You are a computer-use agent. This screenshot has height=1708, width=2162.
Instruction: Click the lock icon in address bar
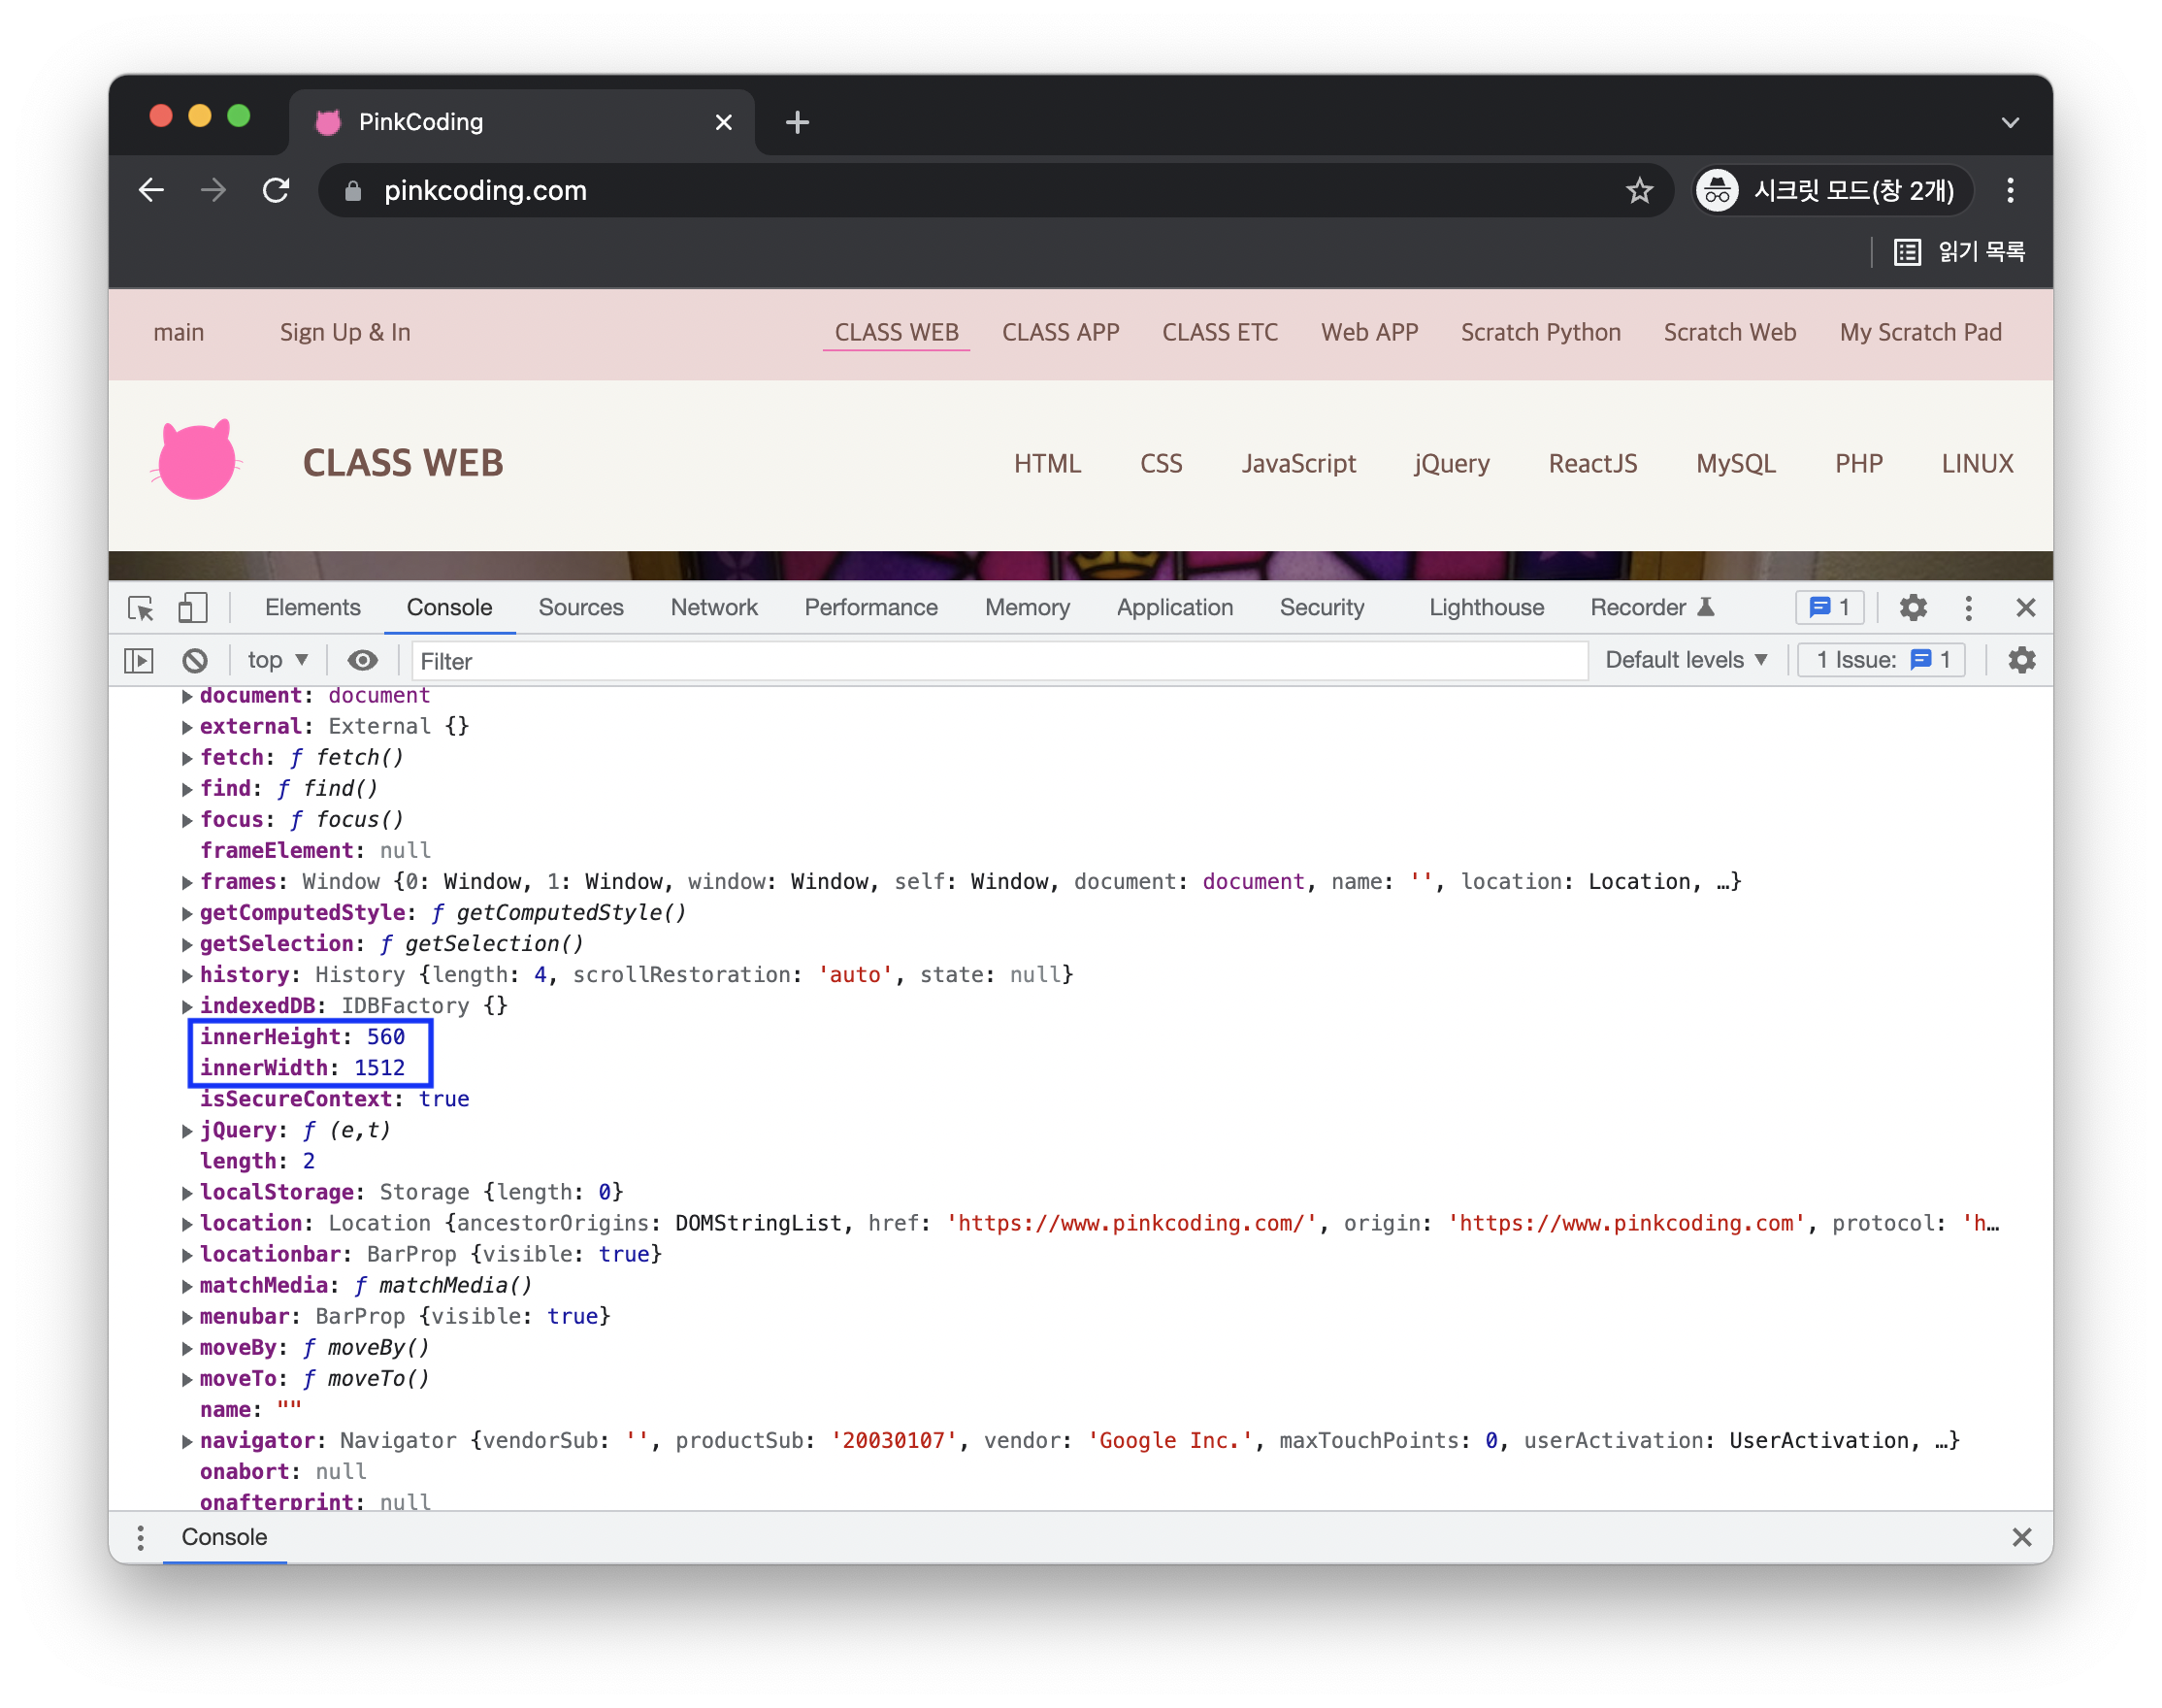[352, 190]
